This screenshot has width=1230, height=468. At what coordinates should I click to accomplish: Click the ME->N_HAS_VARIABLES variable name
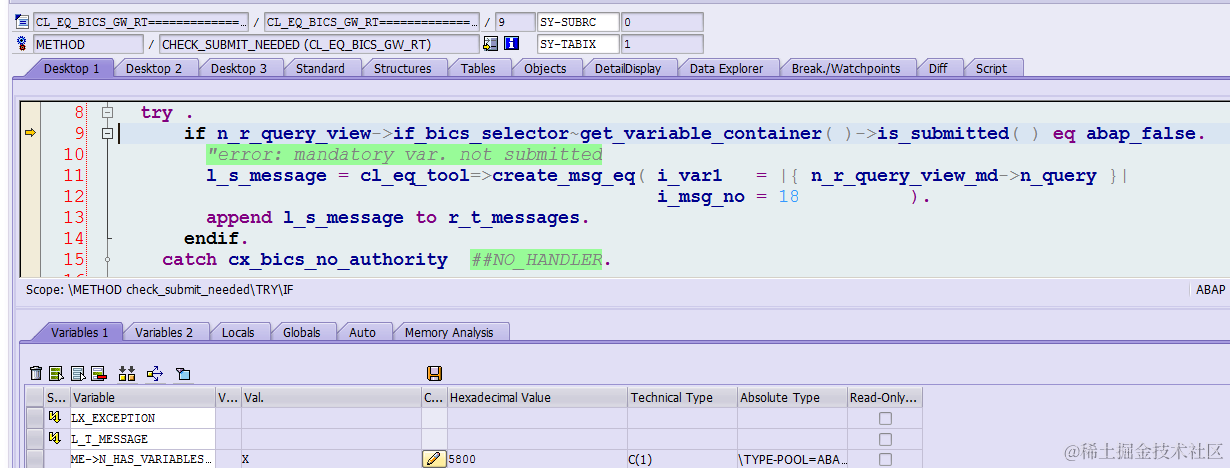pyautogui.click(x=141, y=459)
